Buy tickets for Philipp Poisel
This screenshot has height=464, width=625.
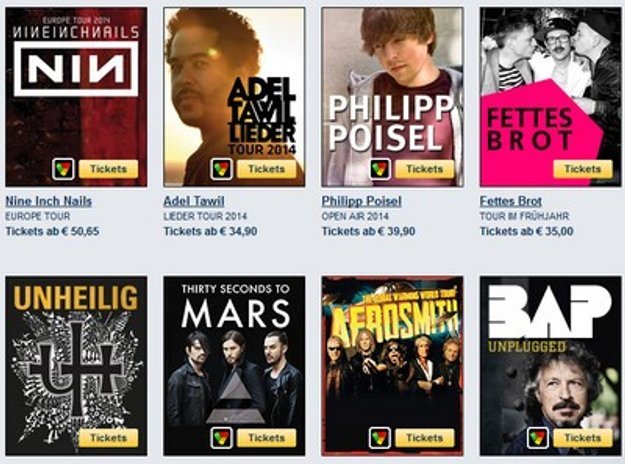[x=425, y=169]
